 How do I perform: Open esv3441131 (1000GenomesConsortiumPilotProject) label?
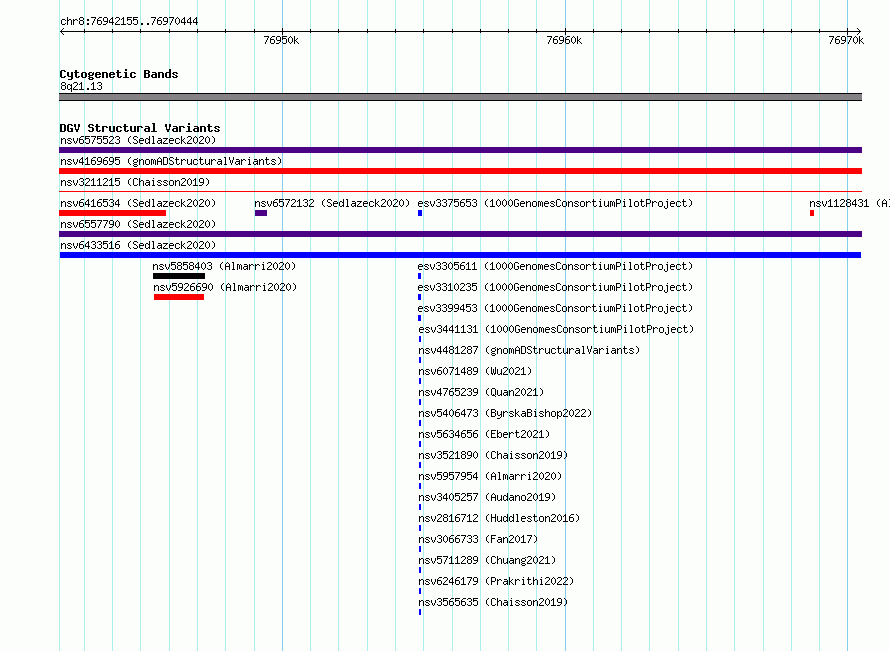(x=556, y=329)
